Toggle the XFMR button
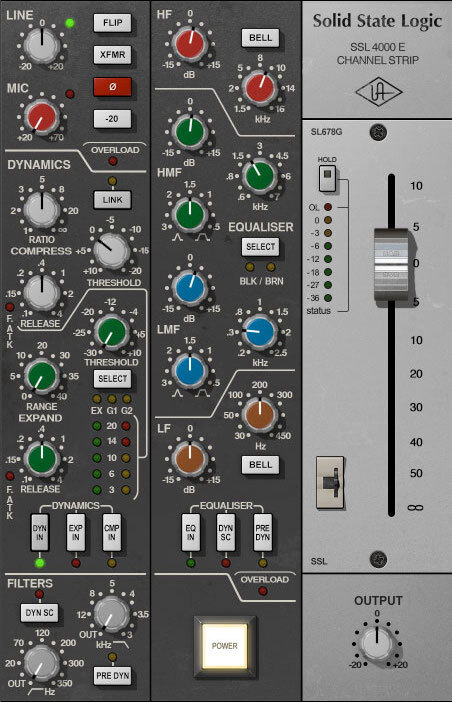The height and width of the screenshot is (702, 452). (x=112, y=55)
